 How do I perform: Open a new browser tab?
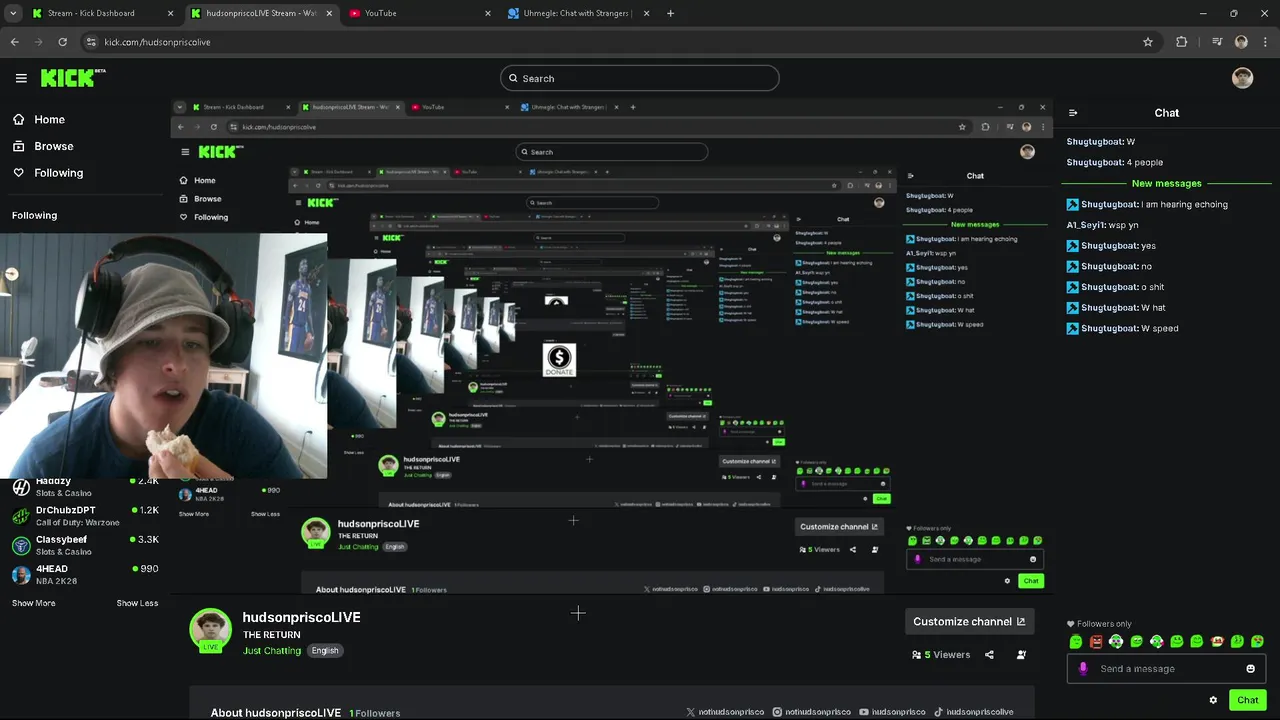(x=670, y=13)
